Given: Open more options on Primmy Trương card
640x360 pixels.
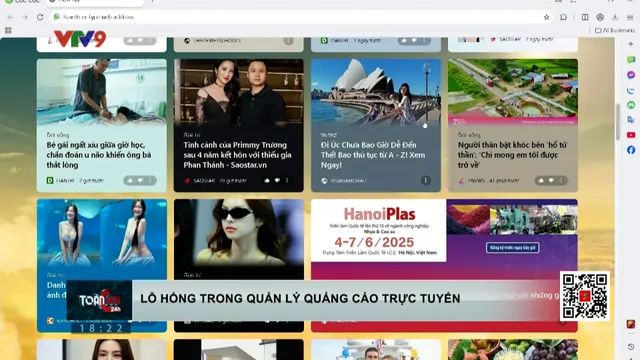Looking at the screenshot, I should coord(287,180).
